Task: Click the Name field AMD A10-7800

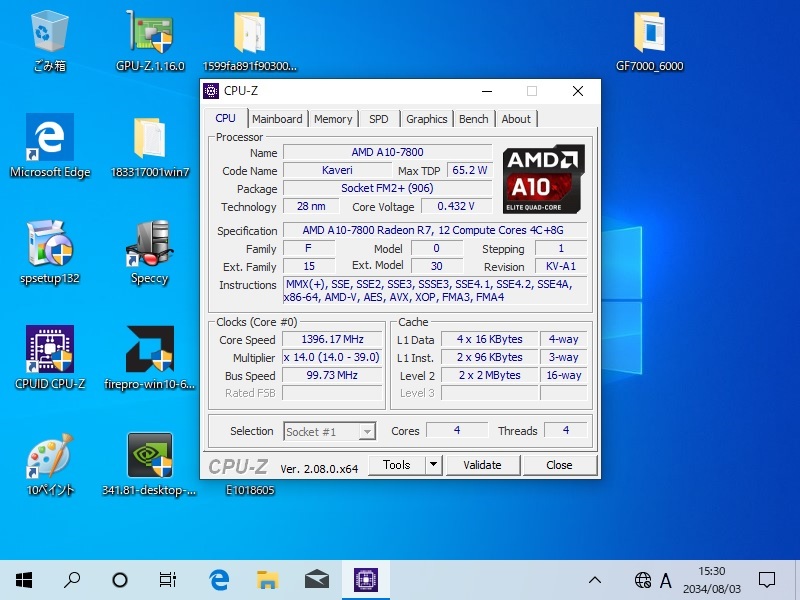Action: click(387, 152)
